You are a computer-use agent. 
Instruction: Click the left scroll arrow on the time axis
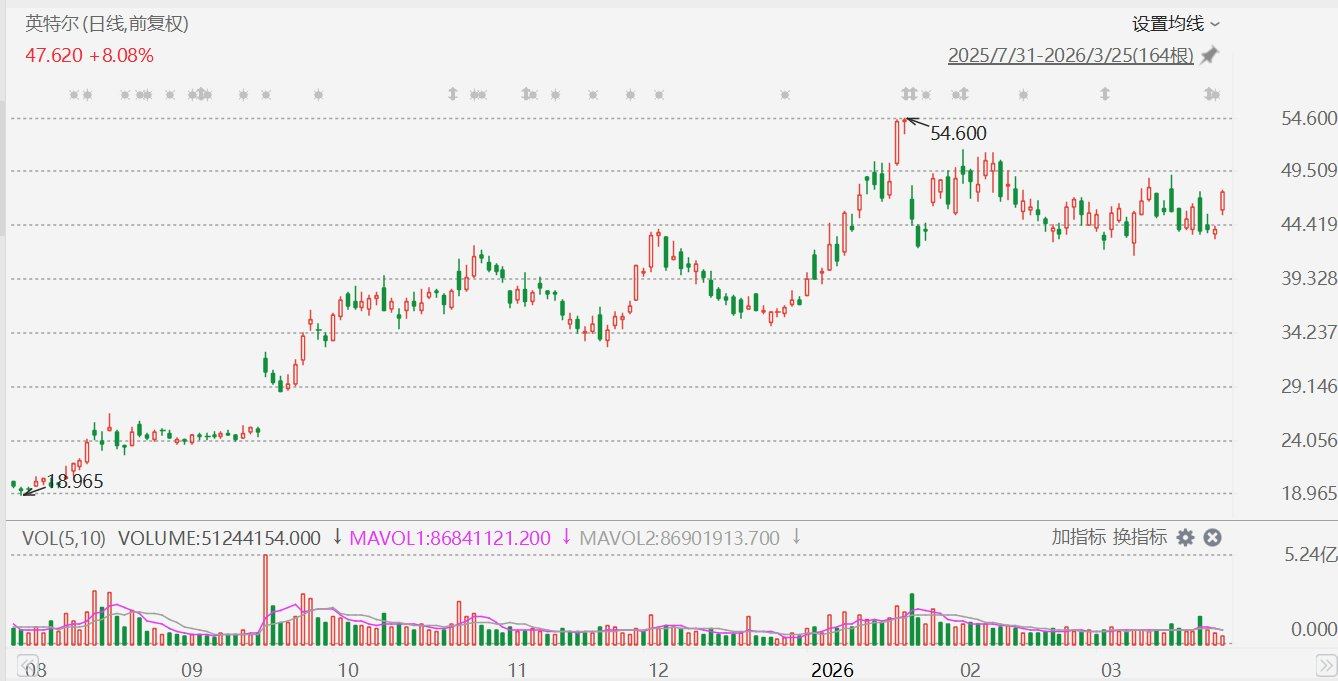tap(19, 664)
